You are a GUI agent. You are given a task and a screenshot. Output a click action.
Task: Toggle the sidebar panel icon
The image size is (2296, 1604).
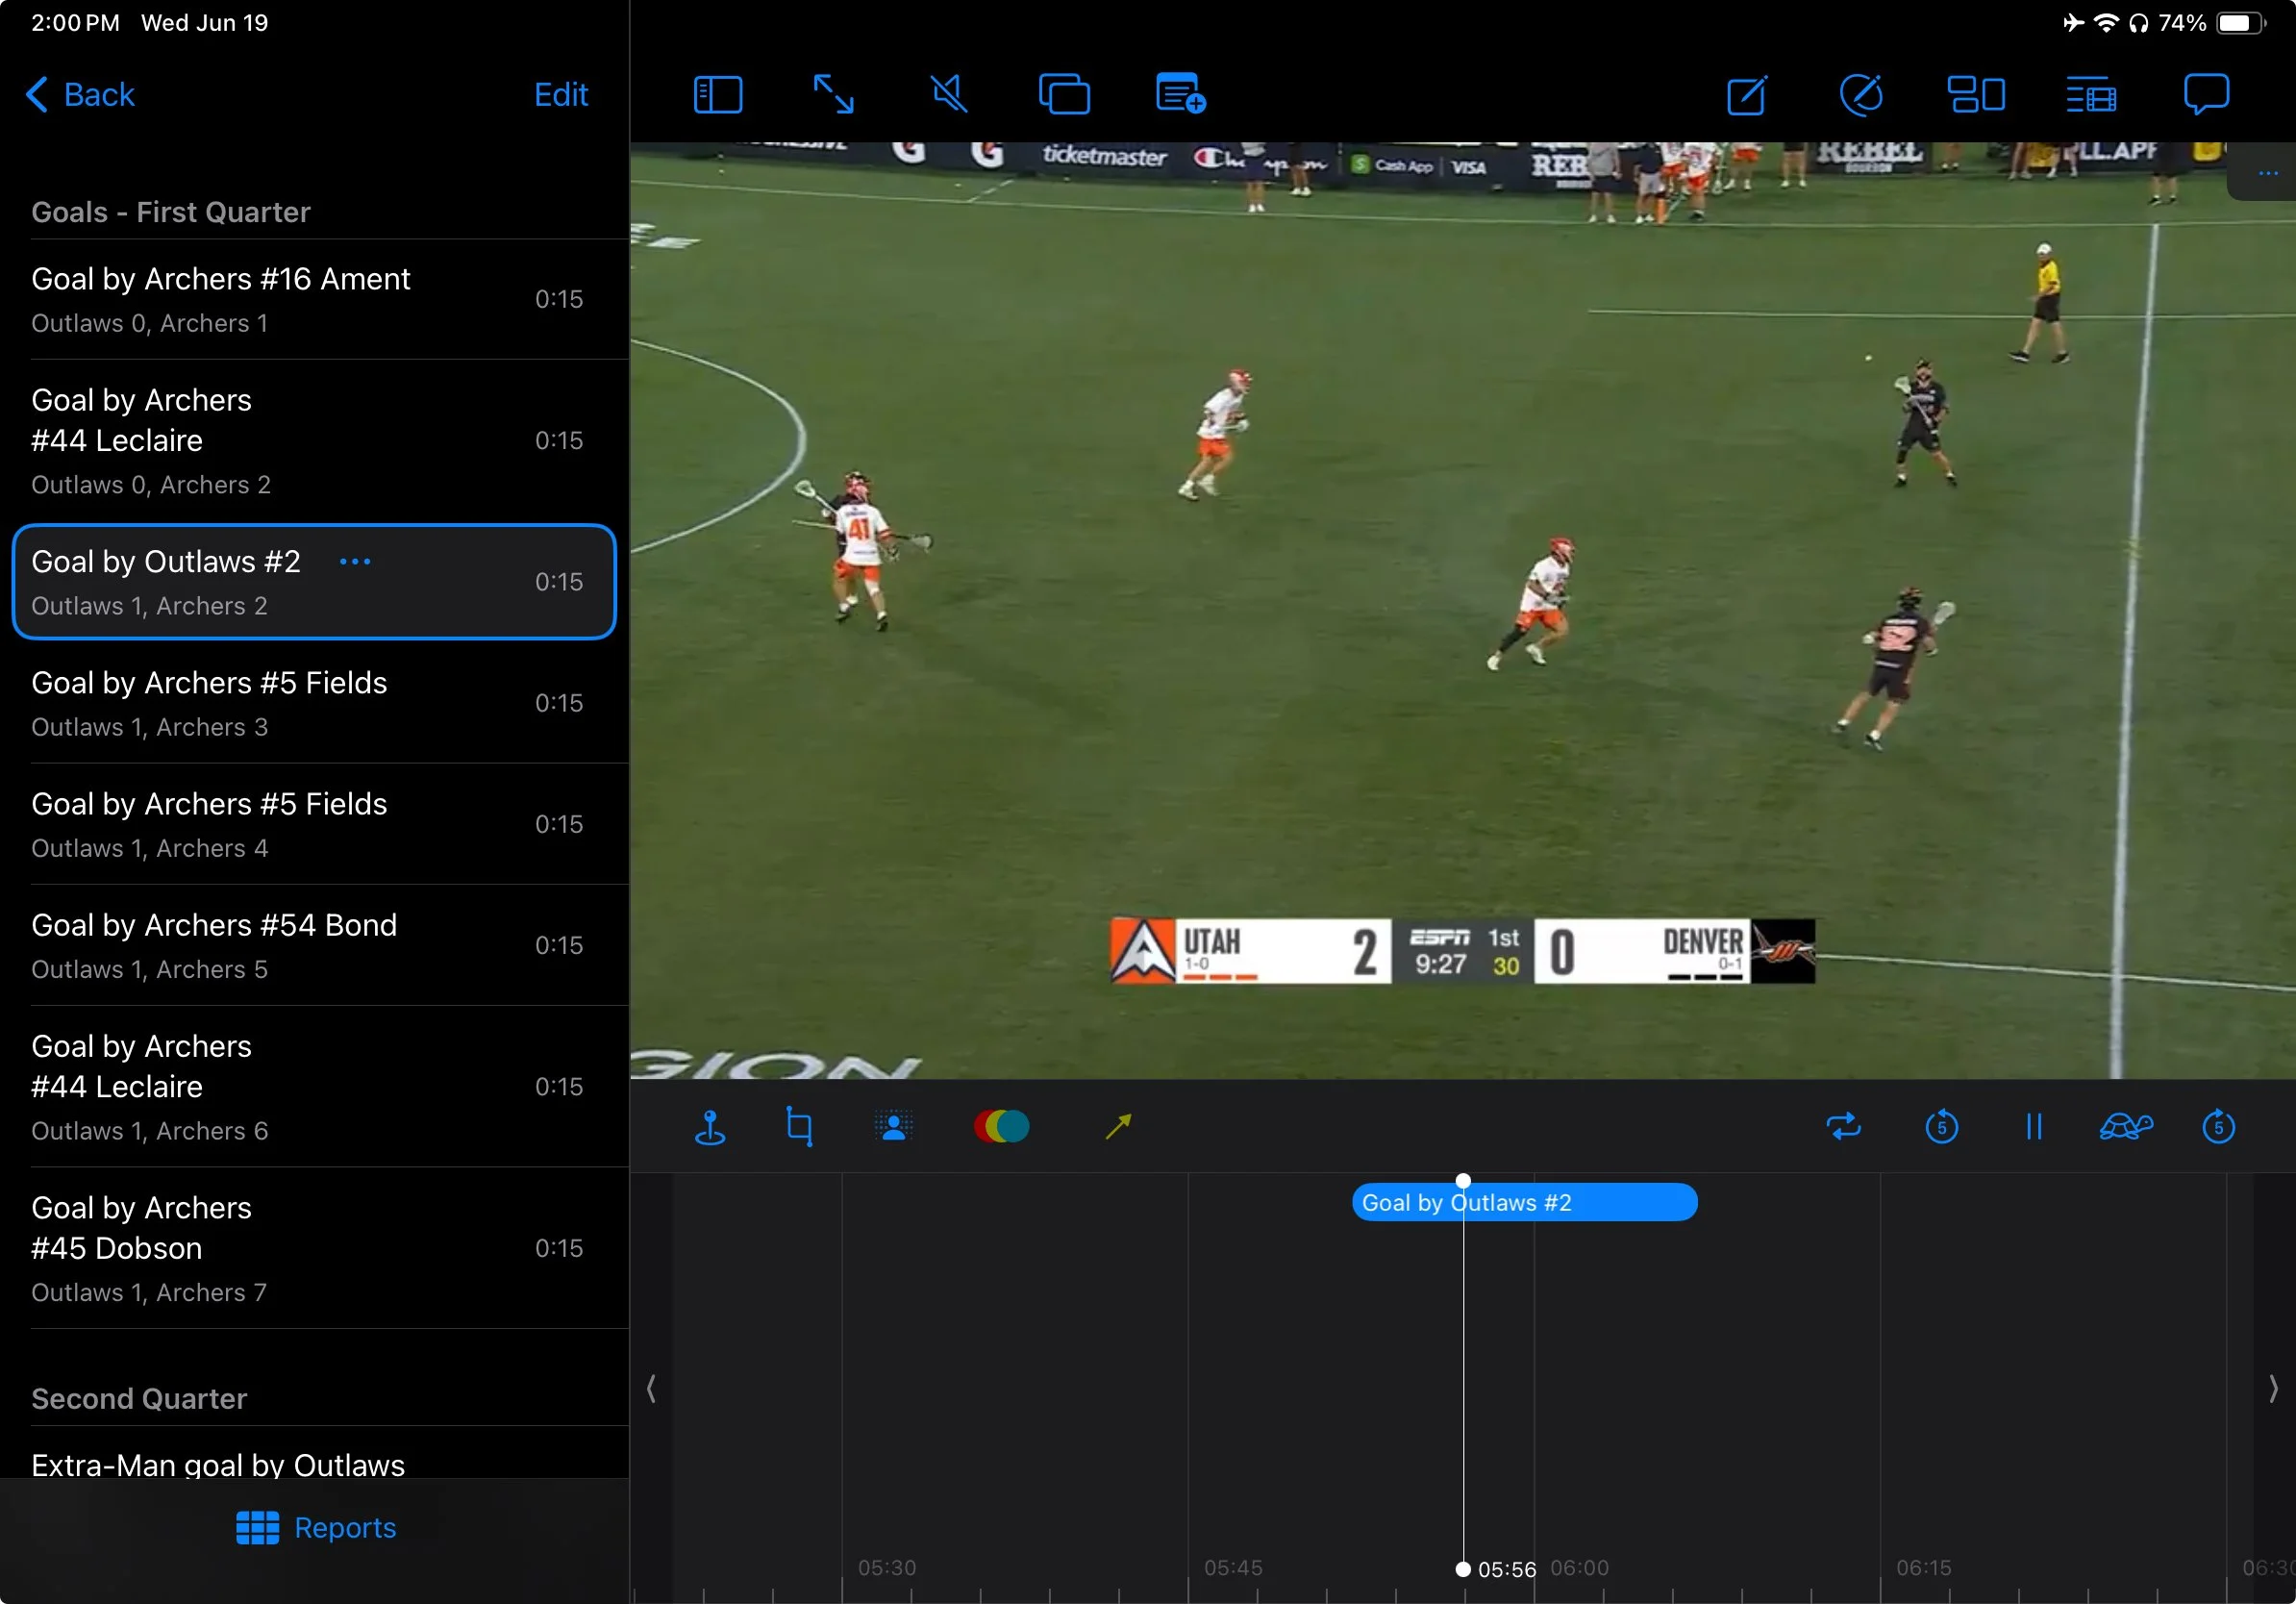click(x=717, y=95)
